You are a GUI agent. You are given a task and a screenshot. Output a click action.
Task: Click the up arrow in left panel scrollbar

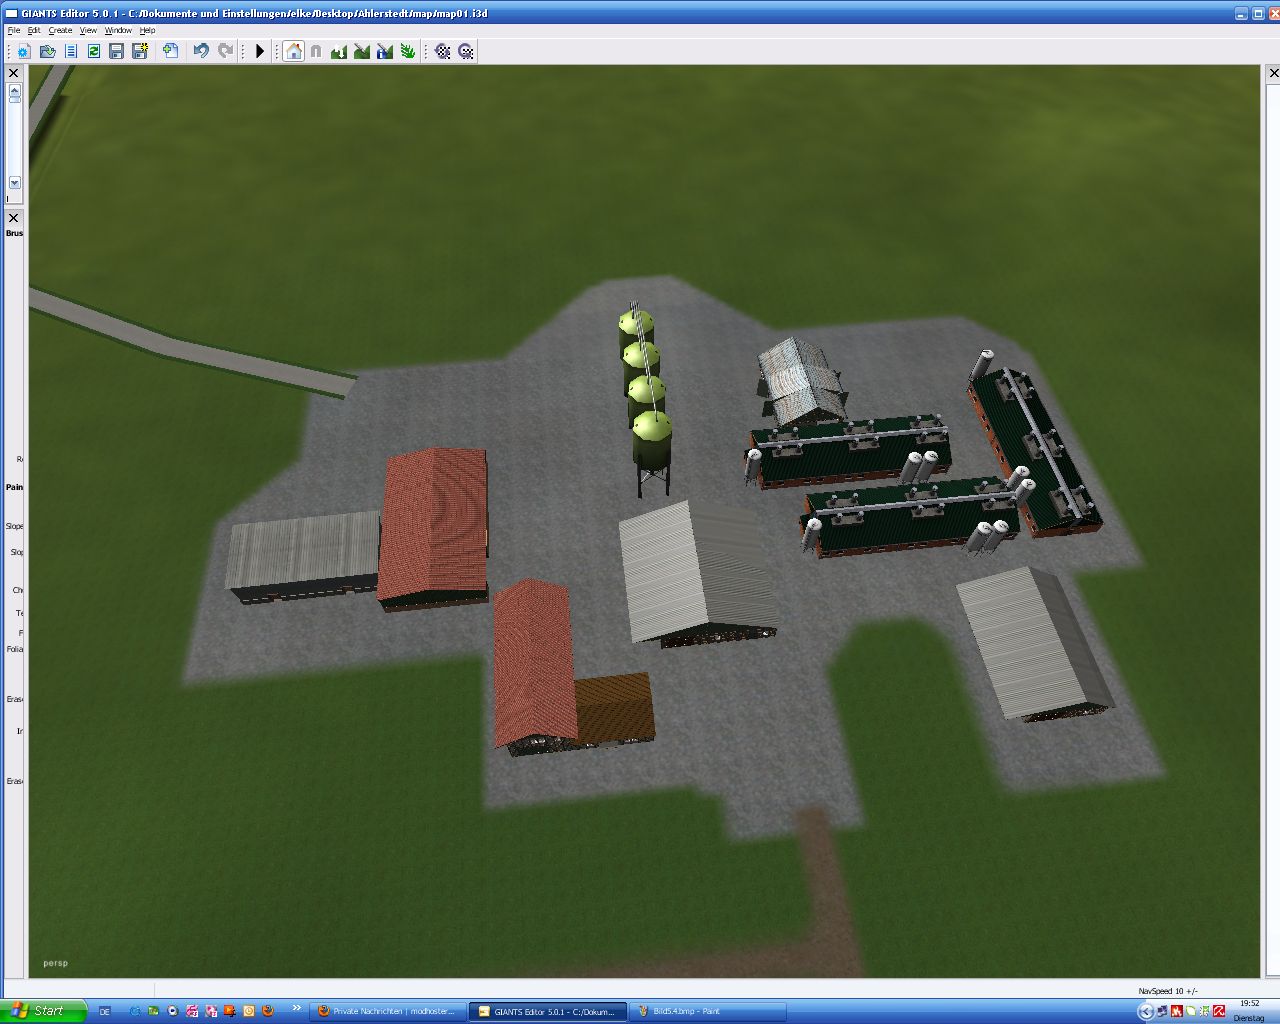(15, 90)
